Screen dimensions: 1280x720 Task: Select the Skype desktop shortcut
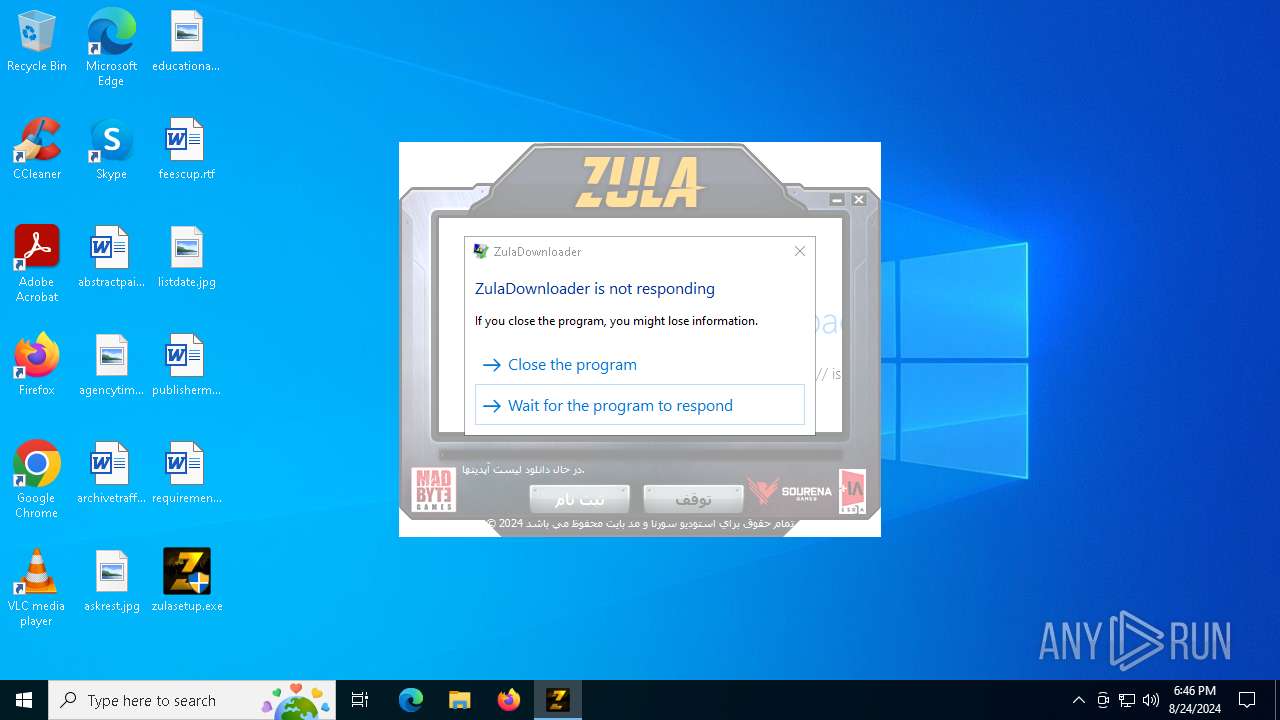tap(111, 150)
